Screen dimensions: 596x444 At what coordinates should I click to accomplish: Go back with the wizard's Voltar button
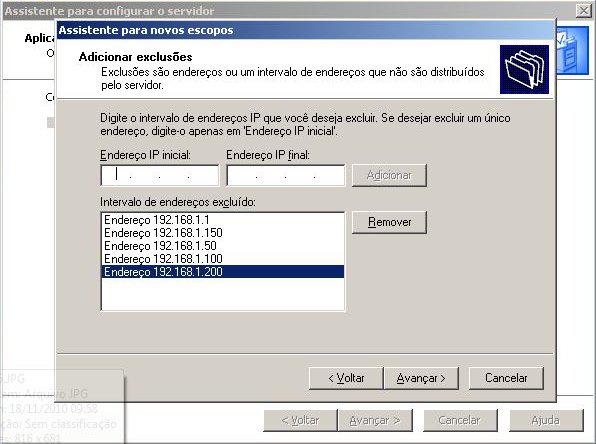pos(346,378)
